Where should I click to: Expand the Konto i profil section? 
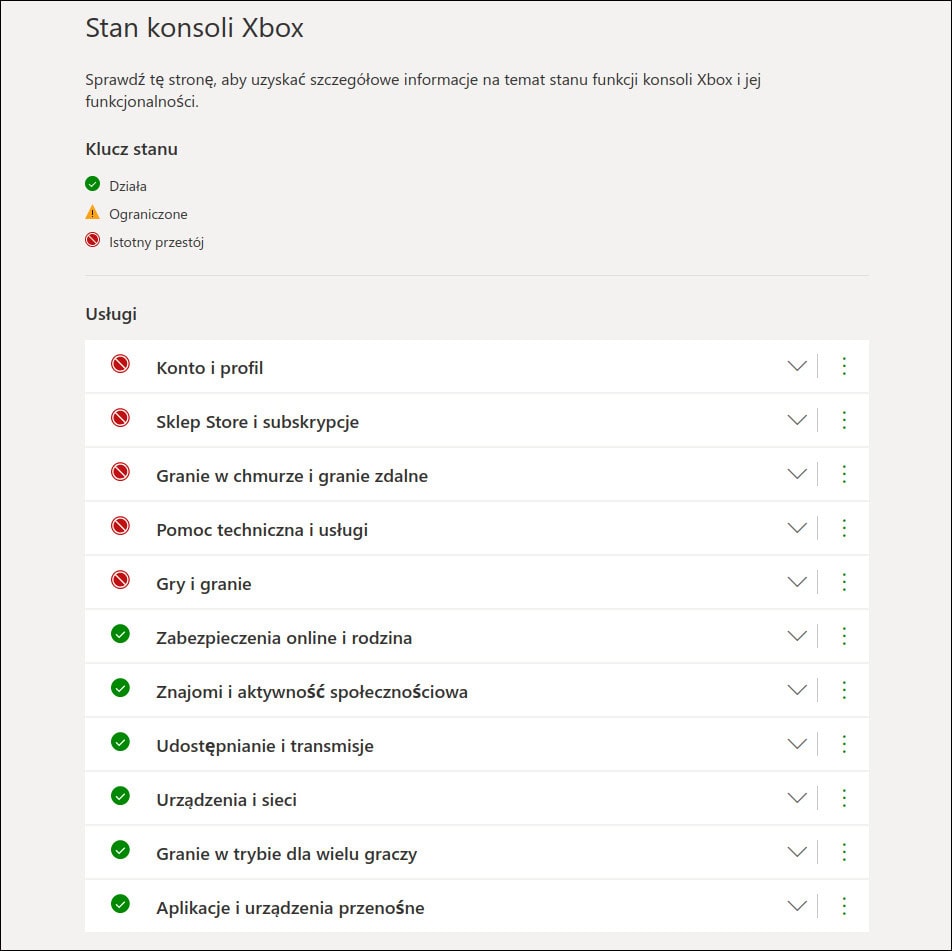click(797, 367)
